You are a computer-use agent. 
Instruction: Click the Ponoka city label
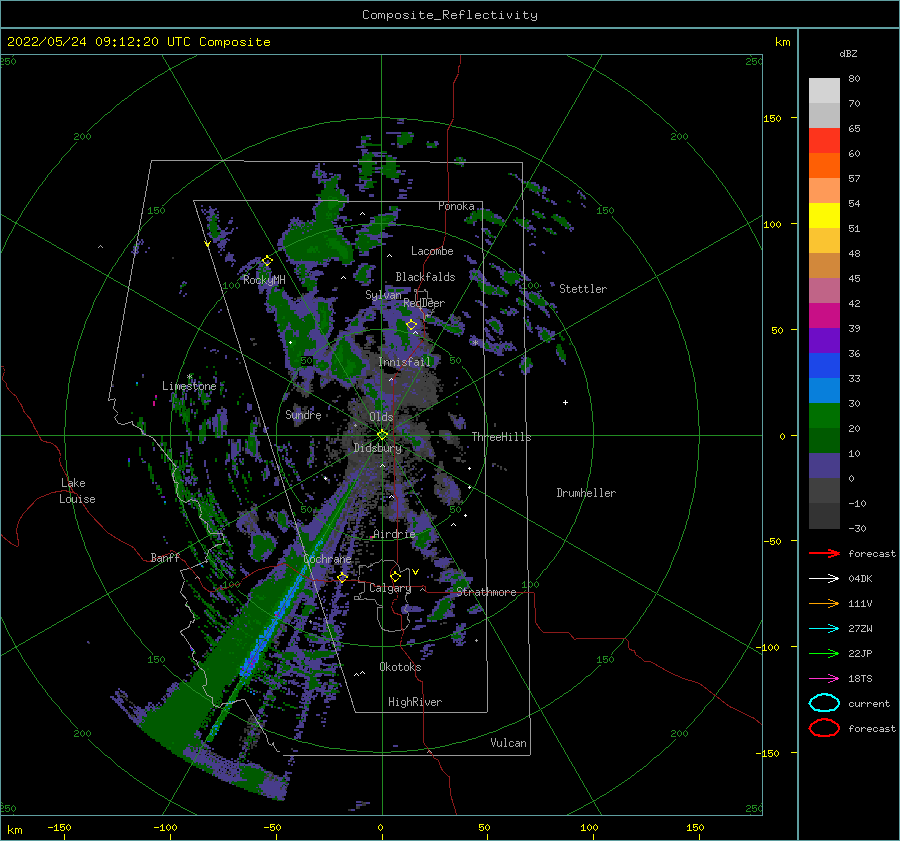tap(456, 206)
